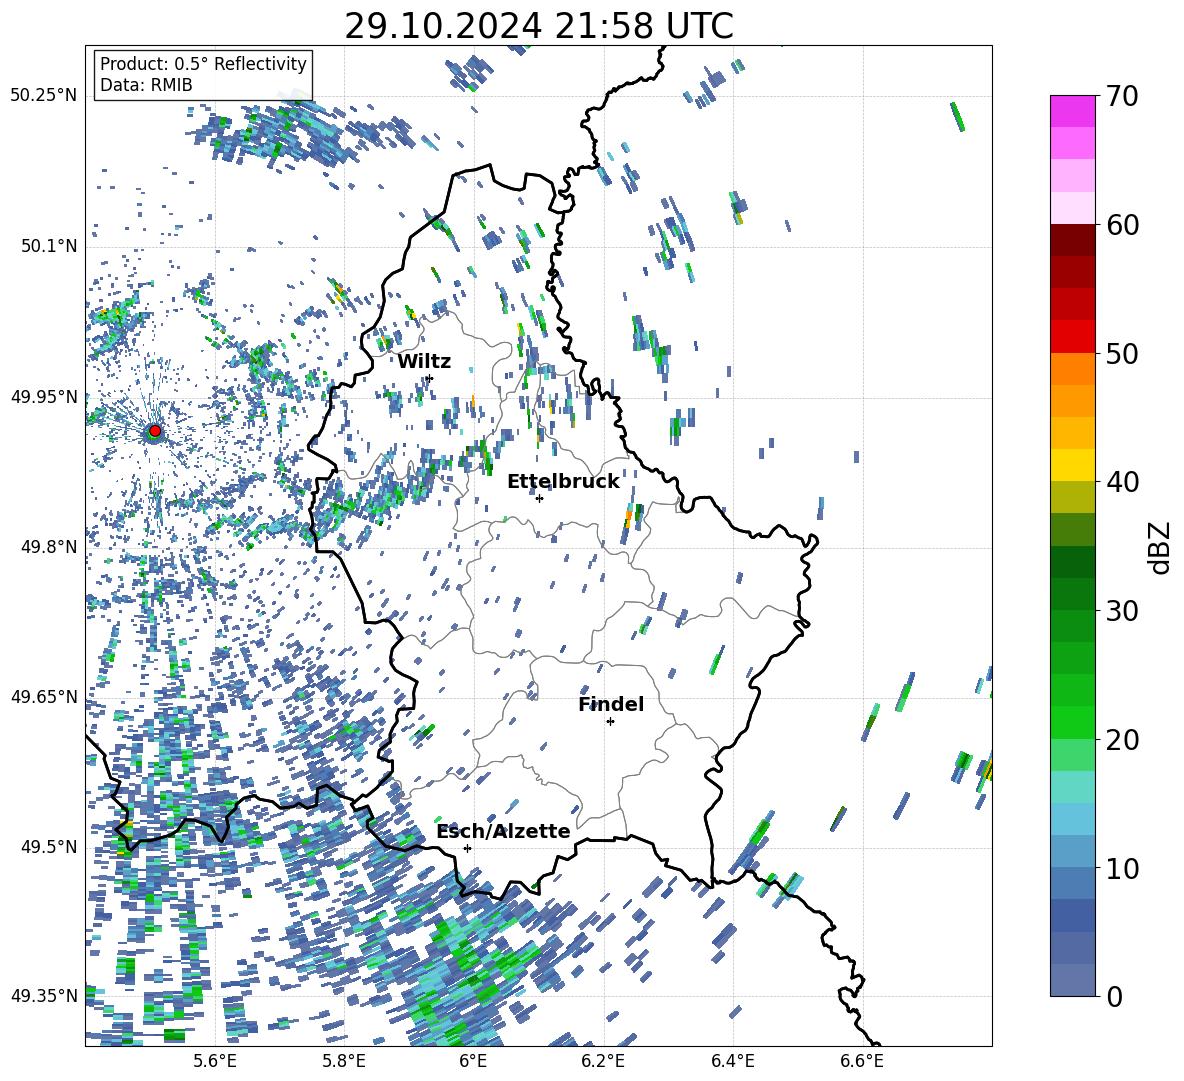Click the dark green colorbar segment above 30
The width and height of the screenshot is (1184, 1081).
tap(1072, 593)
